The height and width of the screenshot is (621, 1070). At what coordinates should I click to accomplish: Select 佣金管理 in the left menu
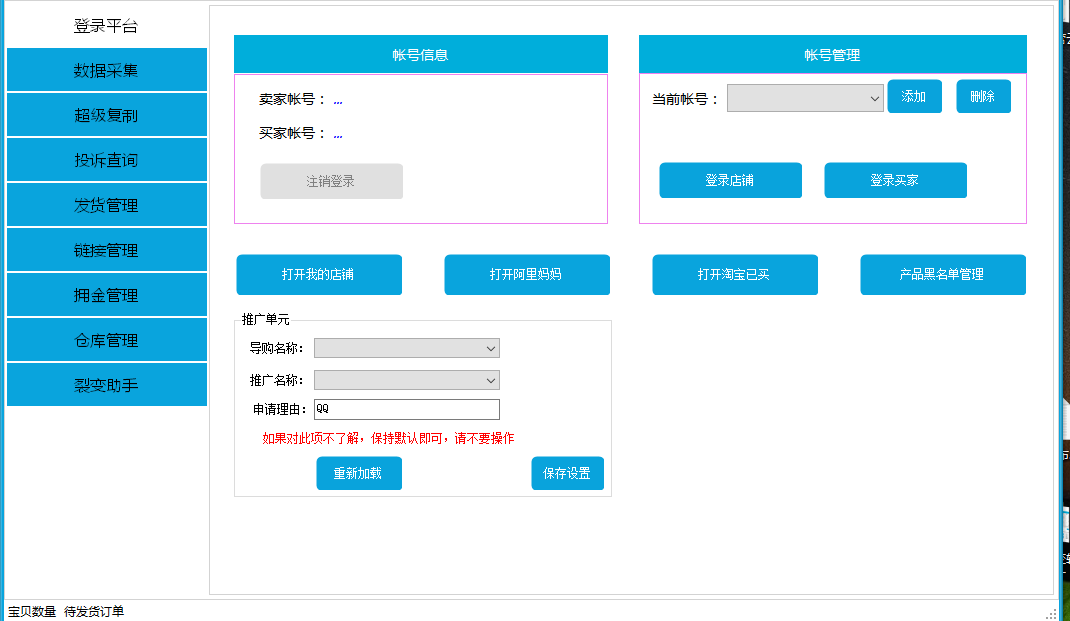point(106,295)
